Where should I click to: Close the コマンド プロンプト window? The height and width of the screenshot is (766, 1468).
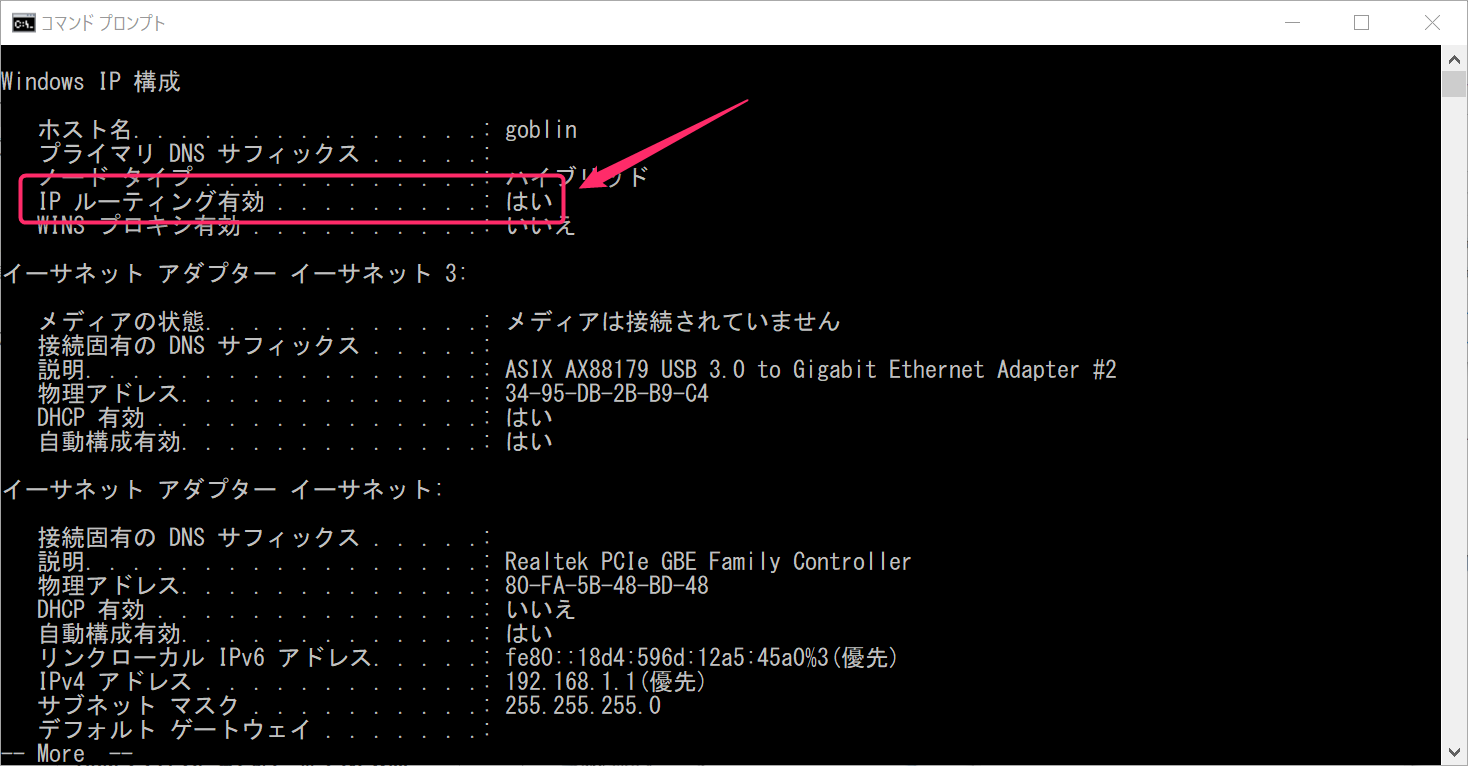pos(1431,22)
